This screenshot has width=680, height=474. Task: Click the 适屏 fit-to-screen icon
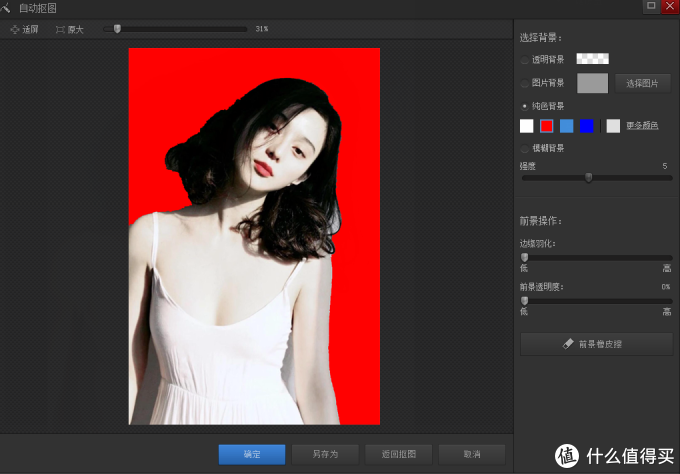pyautogui.click(x=14, y=29)
